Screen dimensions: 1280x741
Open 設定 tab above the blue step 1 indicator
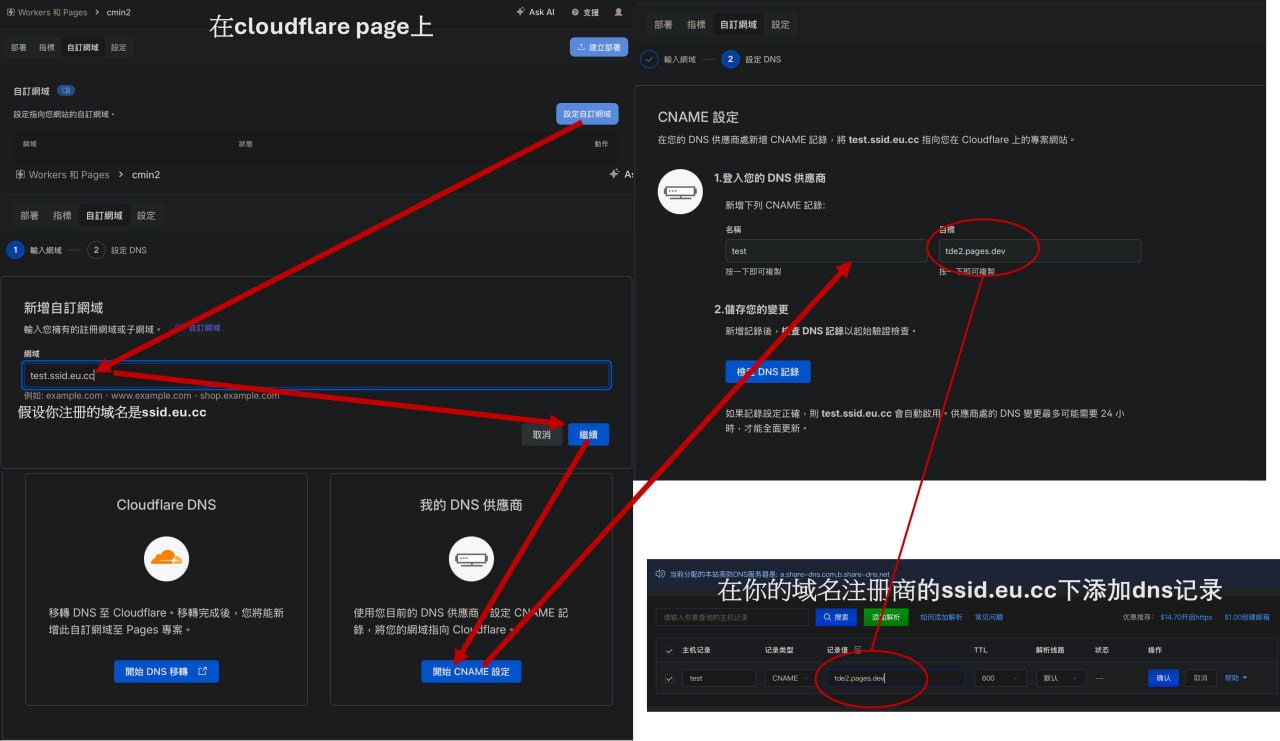pos(146,215)
